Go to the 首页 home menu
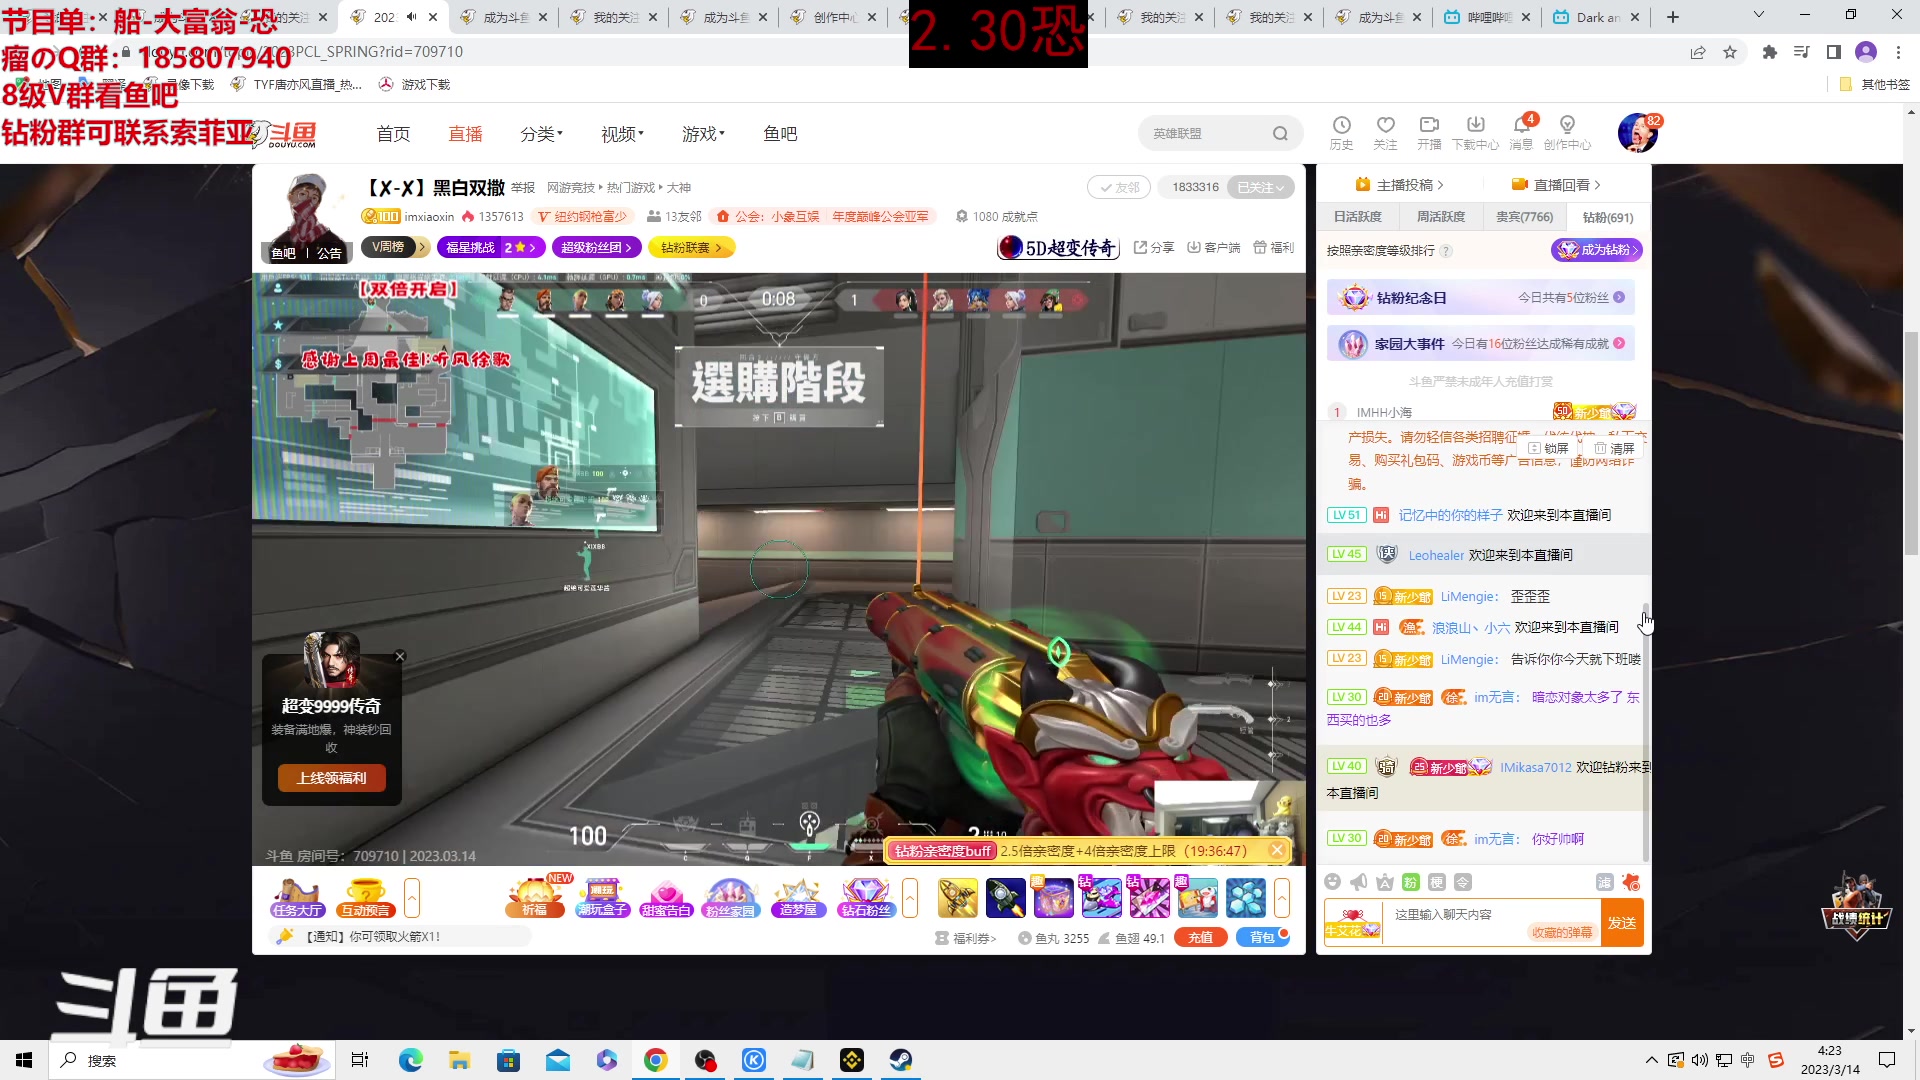 (x=393, y=133)
